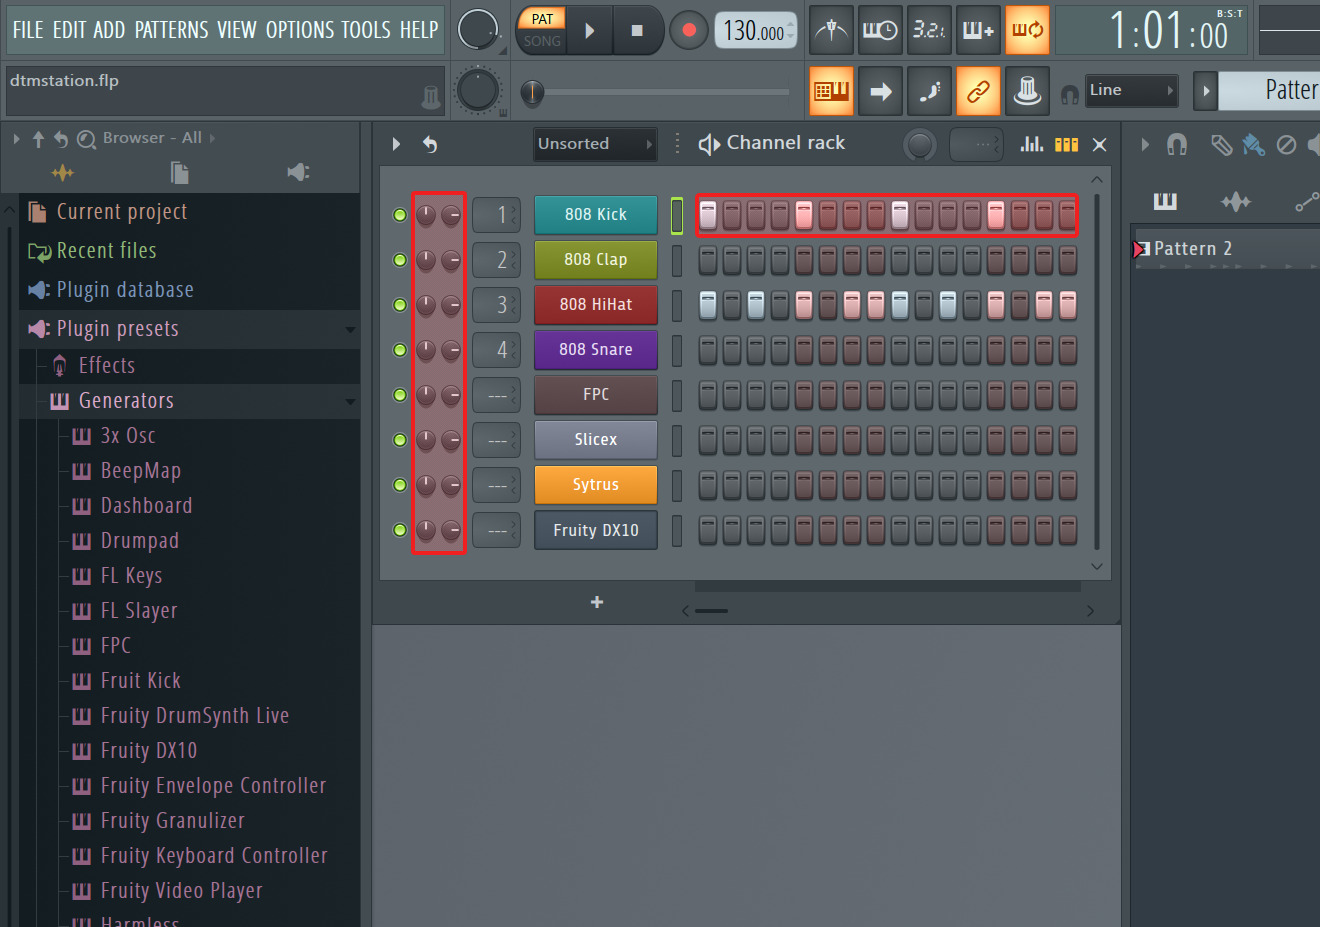Select the playlist mute/delete circle tool
The height and width of the screenshot is (927, 1320).
[x=1287, y=145]
